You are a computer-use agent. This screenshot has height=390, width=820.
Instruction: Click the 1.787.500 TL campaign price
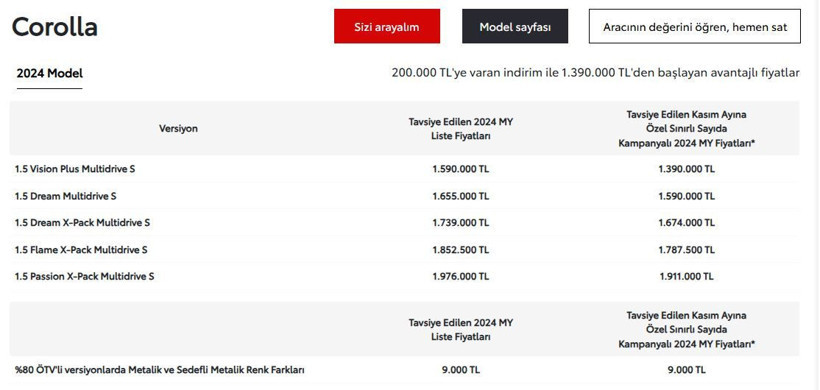click(687, 250)
